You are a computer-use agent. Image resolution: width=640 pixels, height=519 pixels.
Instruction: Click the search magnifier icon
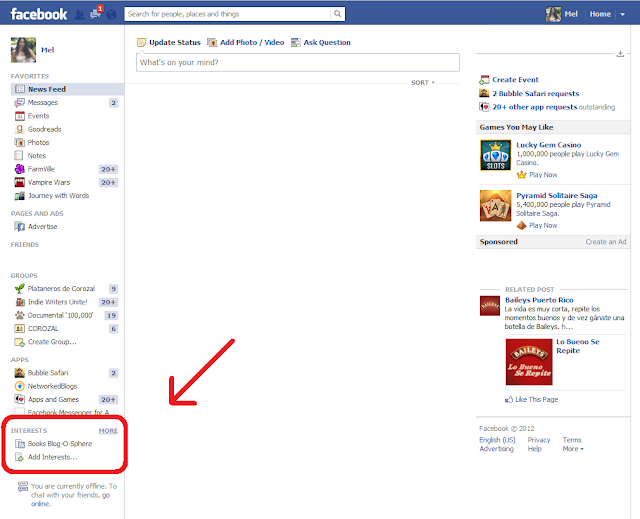(338, 14)
